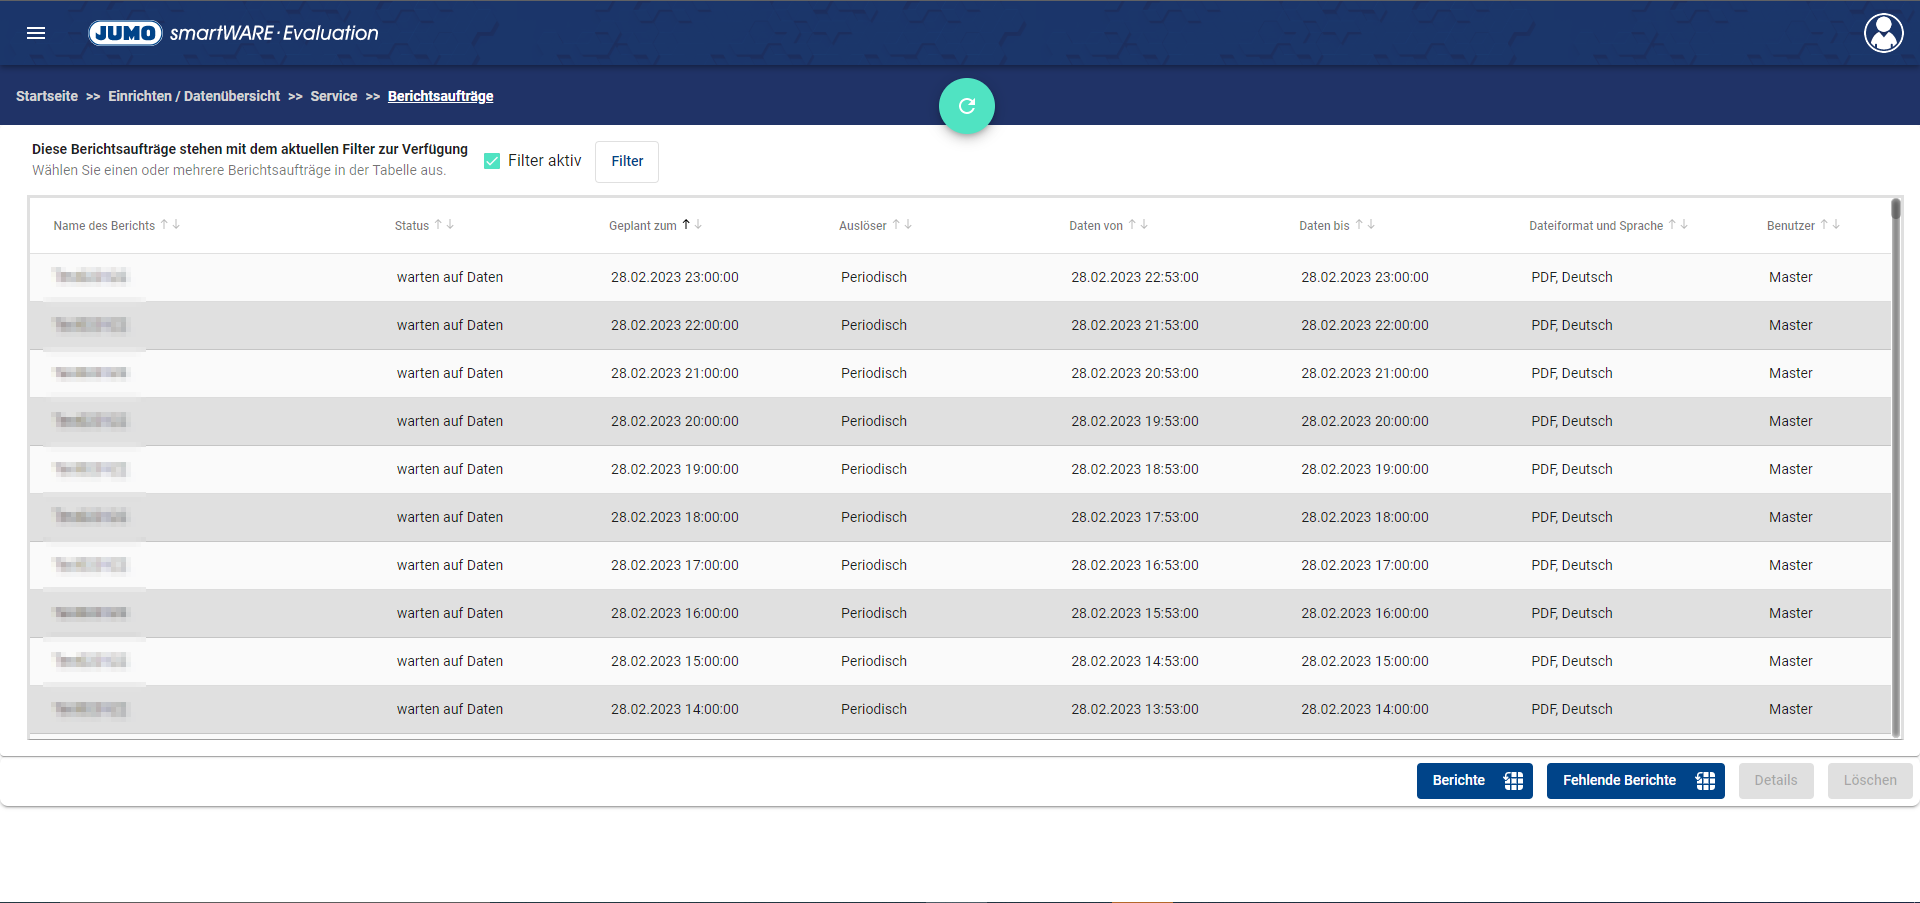Screen dimensions: 1920x903
Task: Click Dateiformat und Sprache header label
Action: (x=1596, y=226)
